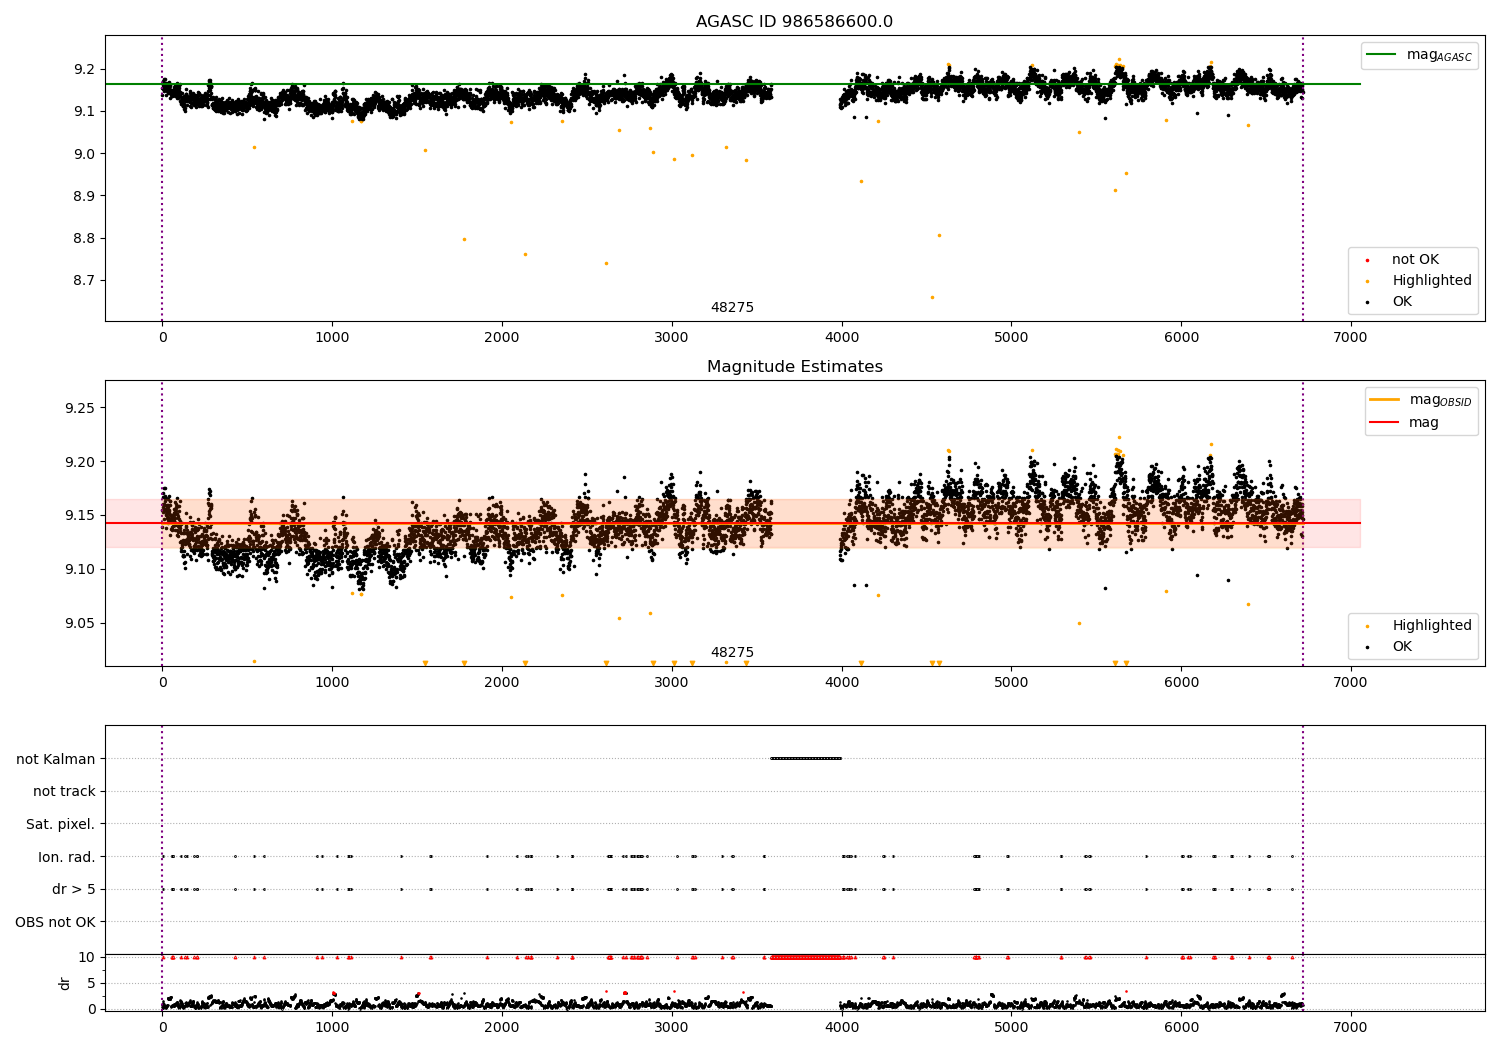Click the black 'not Kalman' data segment
This screenshot has height=1050, width=1500.
pos(806,758)
